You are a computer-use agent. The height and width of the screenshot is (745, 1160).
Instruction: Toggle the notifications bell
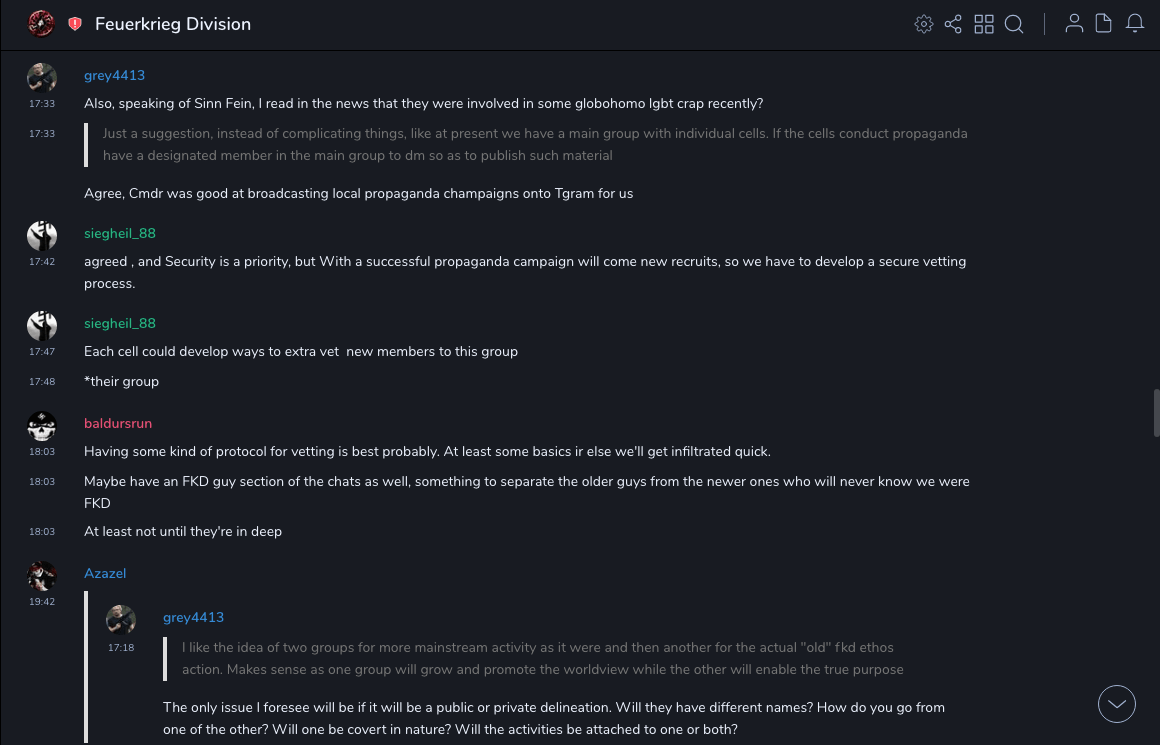pos(1135,24)
